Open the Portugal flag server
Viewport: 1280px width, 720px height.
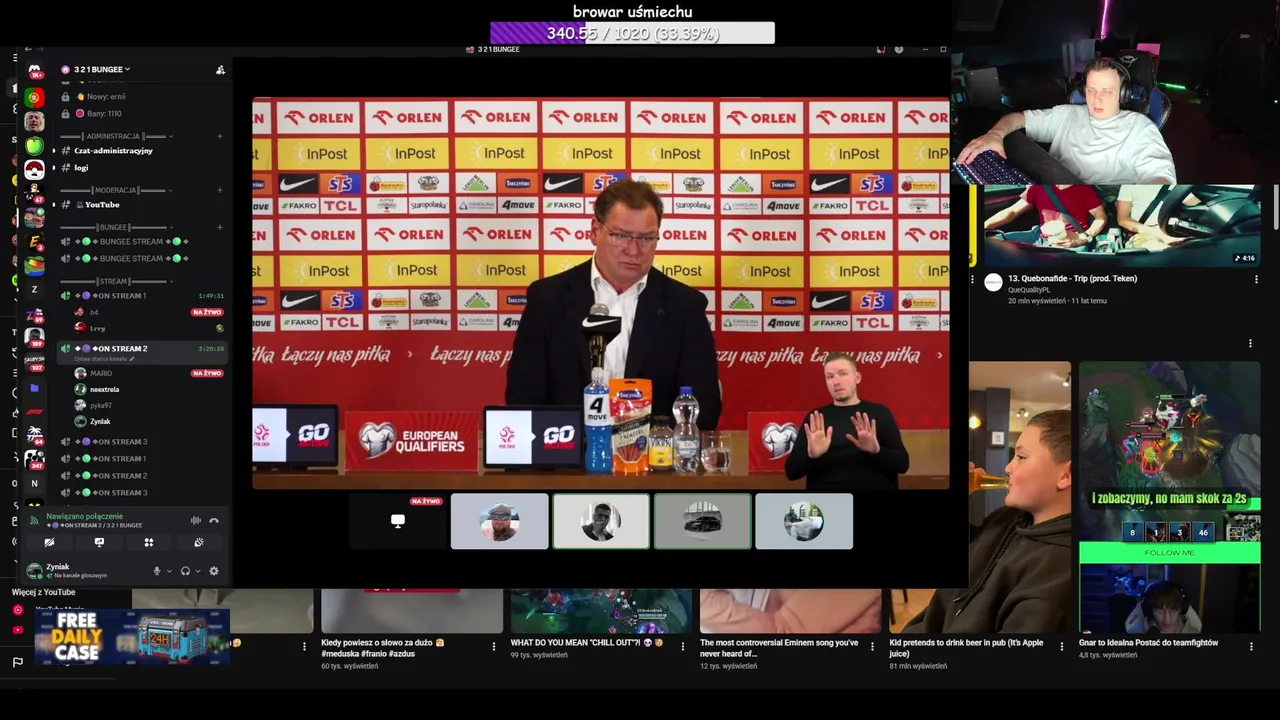click(34, 97)
